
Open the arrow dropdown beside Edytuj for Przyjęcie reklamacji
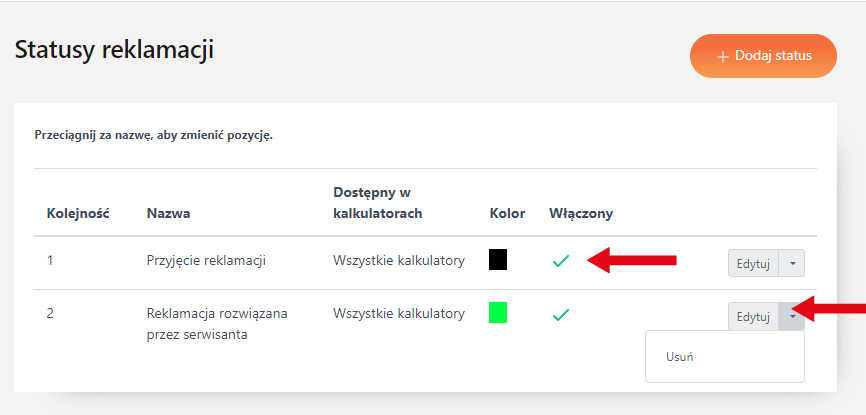[x=792, y=263]
